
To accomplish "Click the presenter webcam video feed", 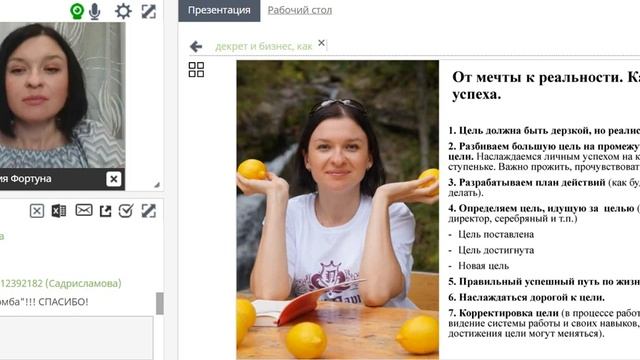I will click(62, 95).
